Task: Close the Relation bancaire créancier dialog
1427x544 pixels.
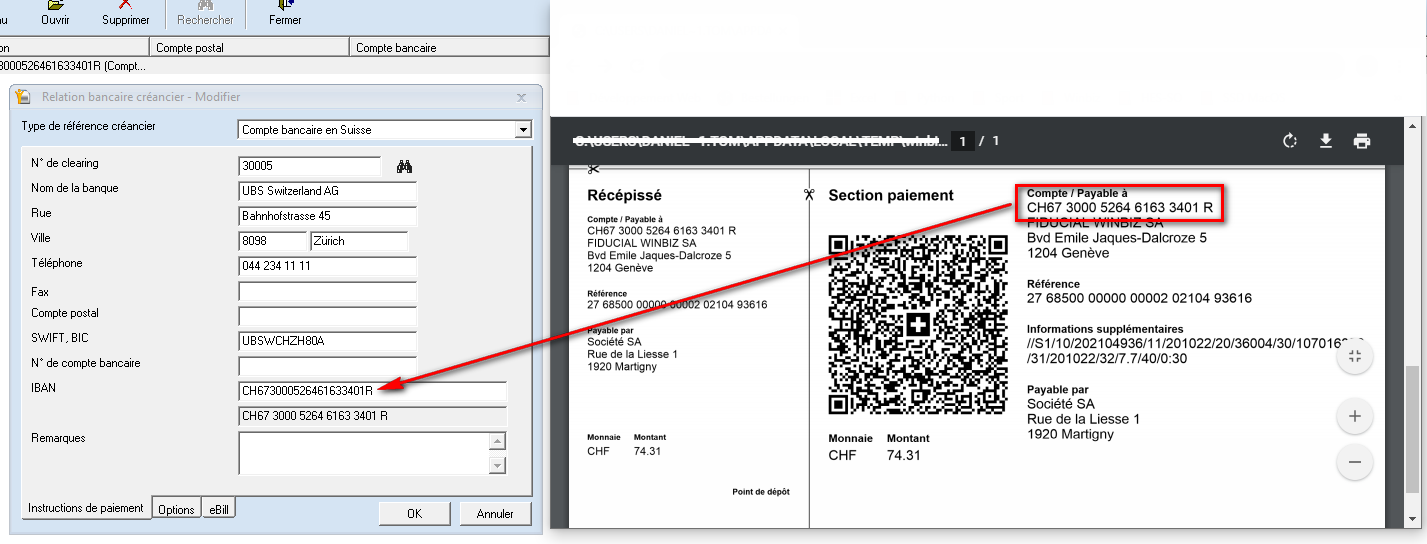Action: 521,97
